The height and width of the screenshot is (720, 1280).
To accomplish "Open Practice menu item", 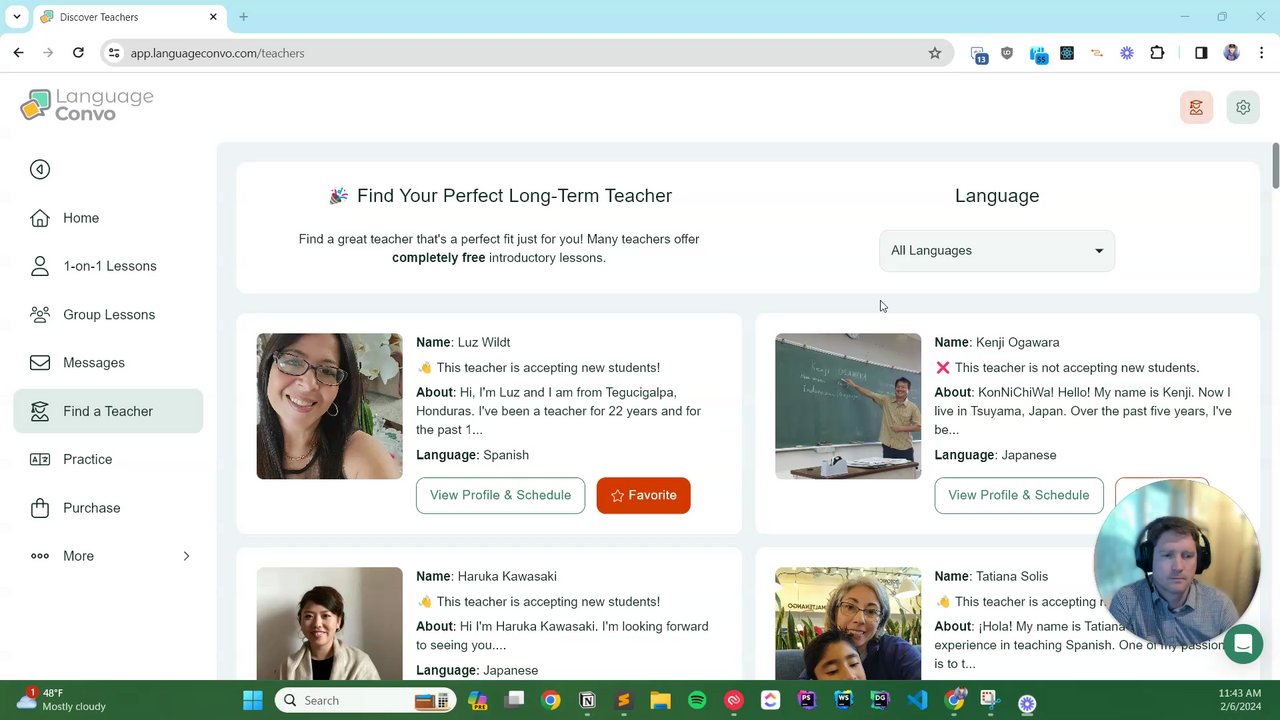I will click(108, 459).
